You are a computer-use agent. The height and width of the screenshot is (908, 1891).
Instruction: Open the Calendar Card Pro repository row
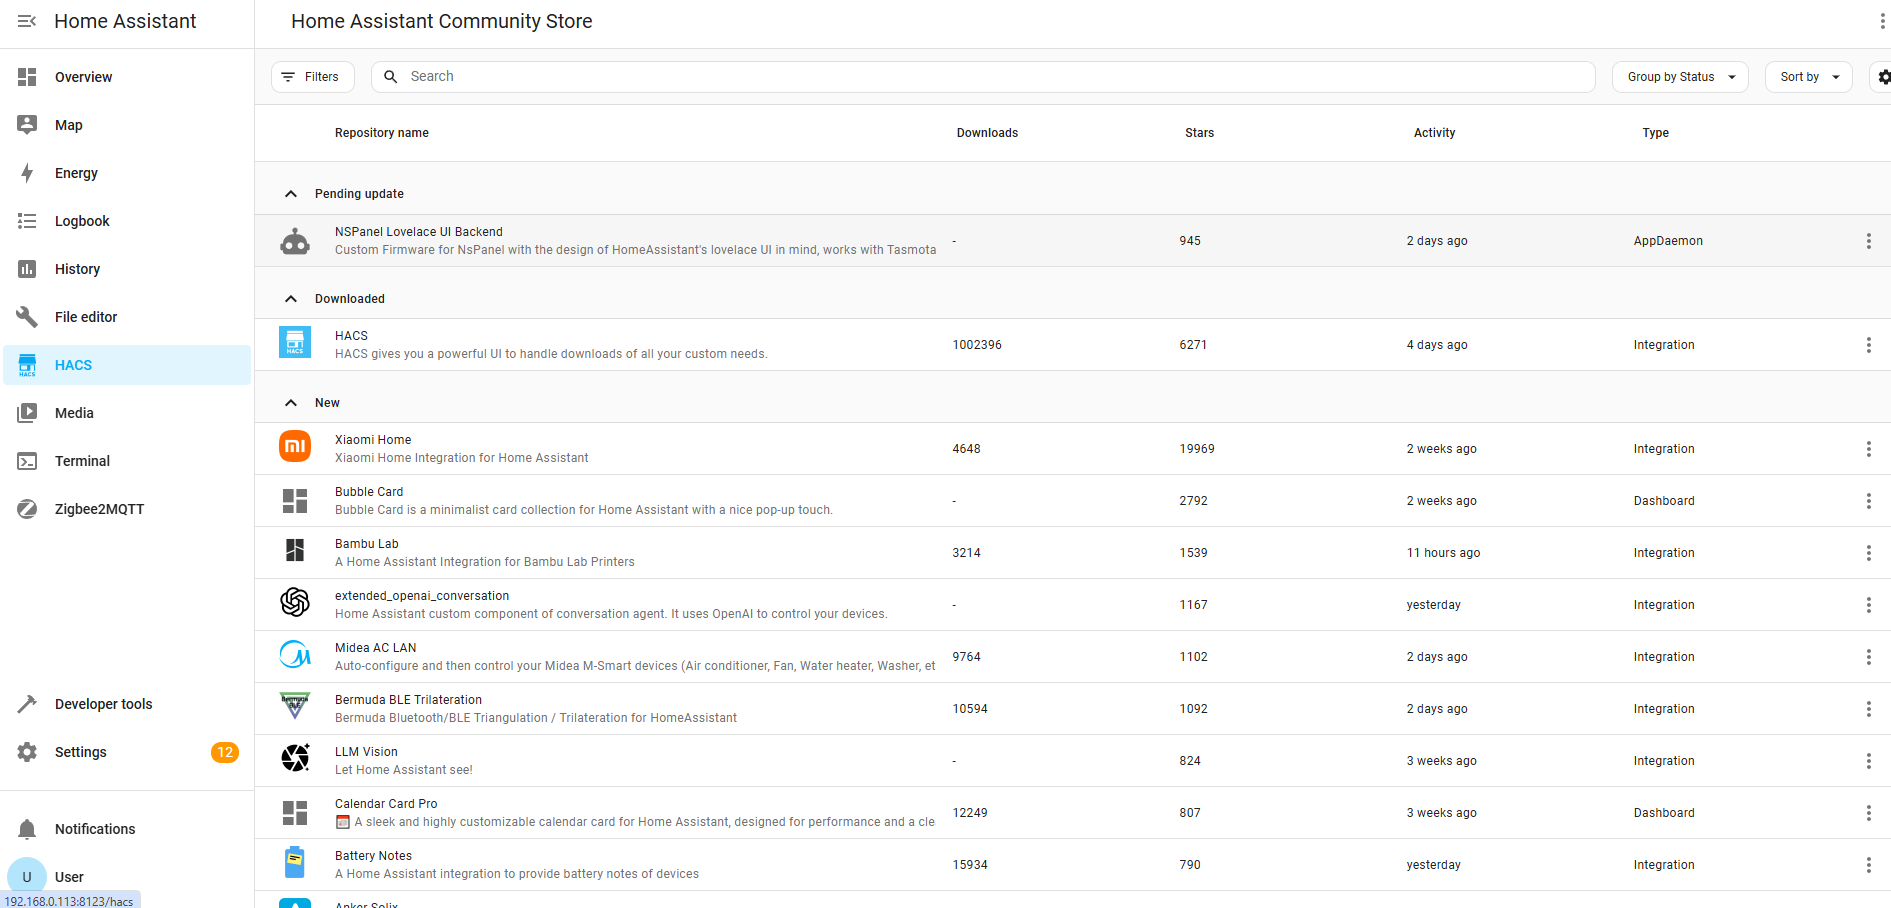click(1073, 813)
